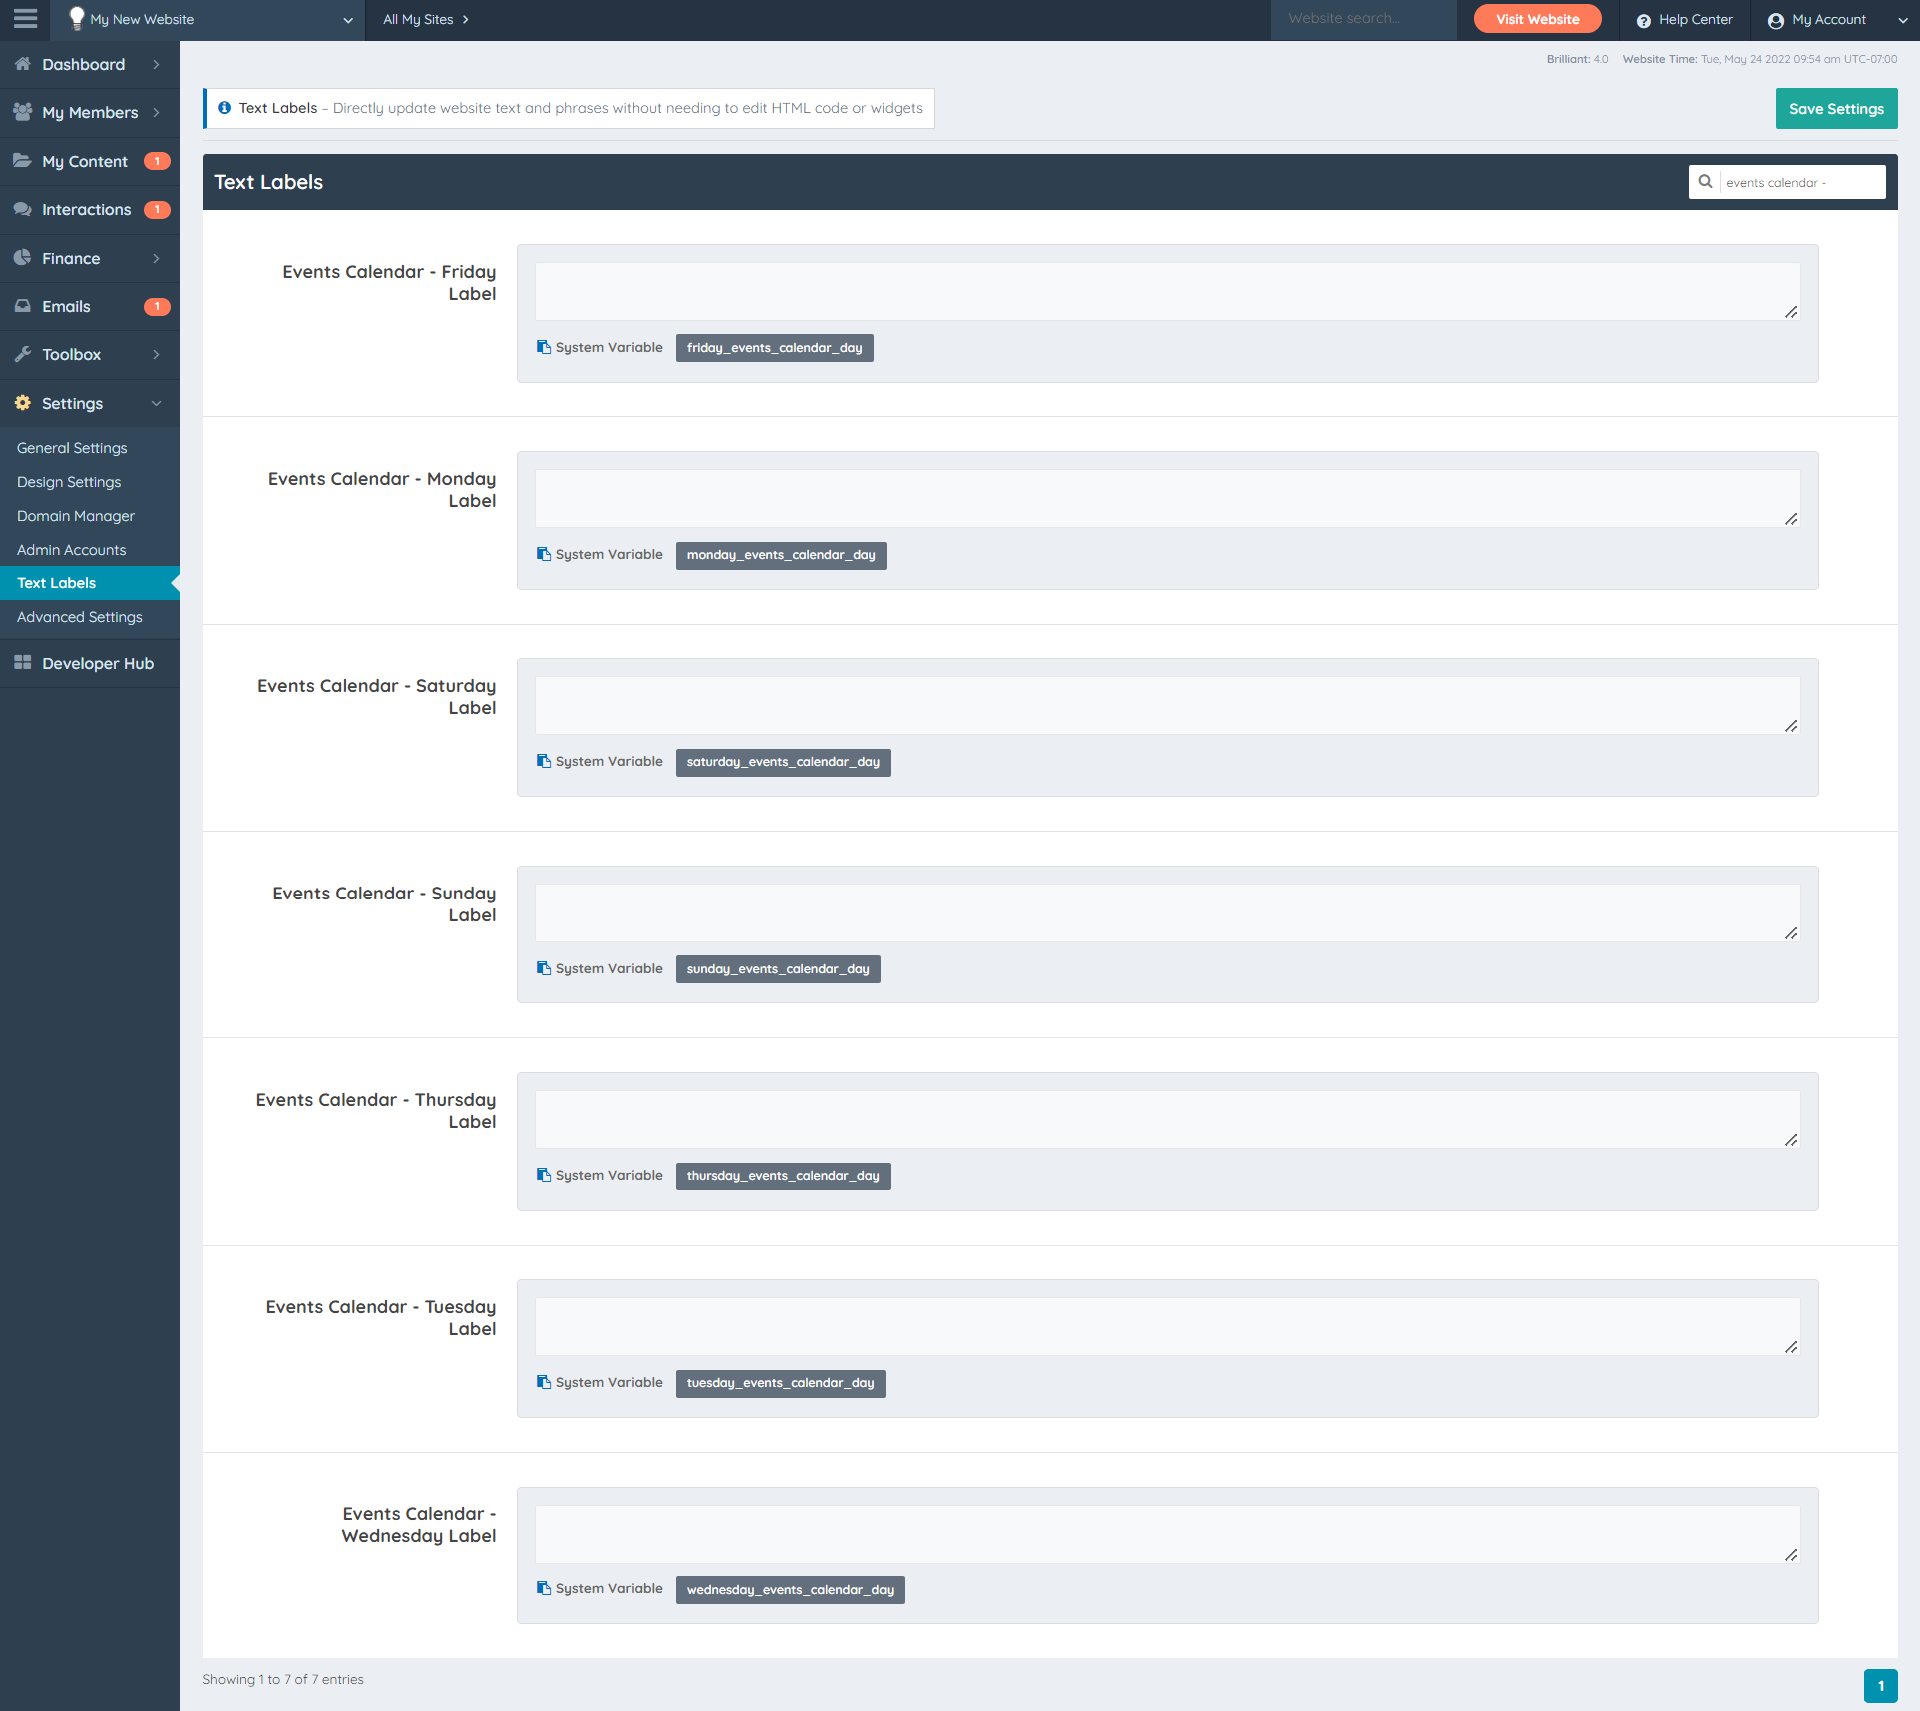This screenshot has height=1711, width=1920.
Task: Click the Settings gear icon in sidebar
Action: [23, 403]
